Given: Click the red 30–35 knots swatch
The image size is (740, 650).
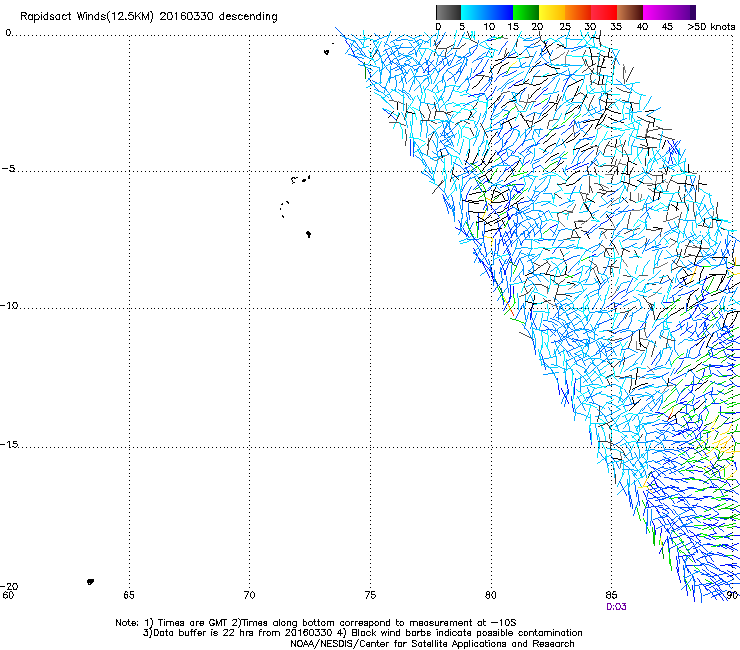Looking at the screenshot, I should [604, 12].
